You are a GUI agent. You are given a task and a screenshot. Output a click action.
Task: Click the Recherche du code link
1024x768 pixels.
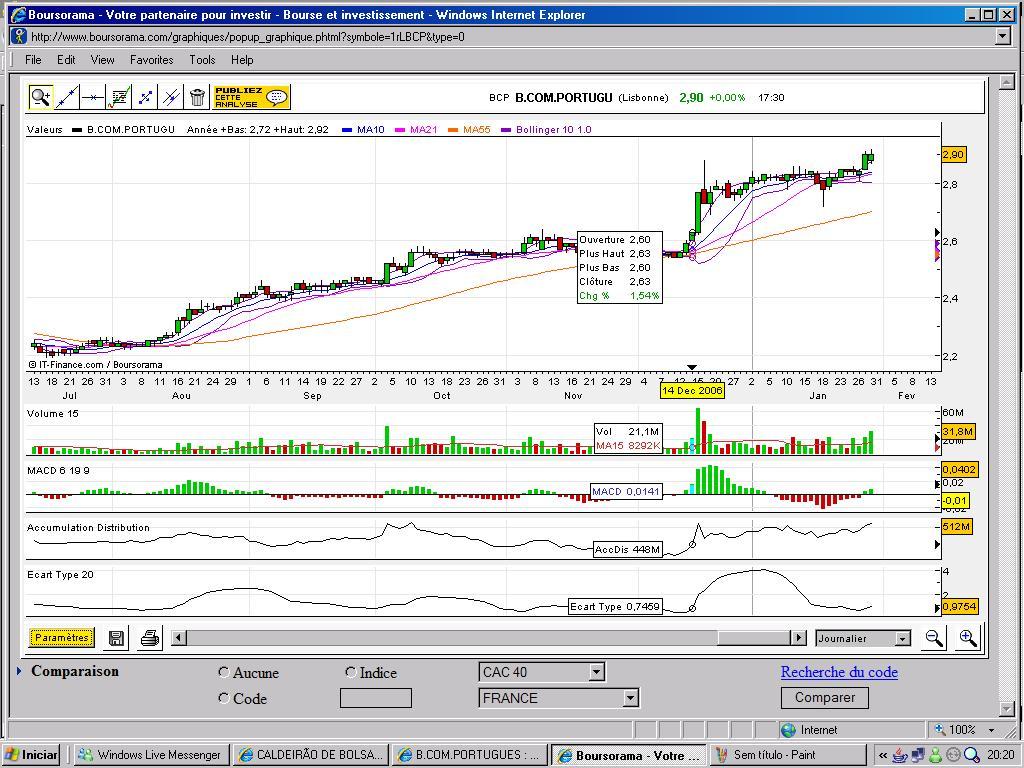pyautogui.click(x=839, y=671)
